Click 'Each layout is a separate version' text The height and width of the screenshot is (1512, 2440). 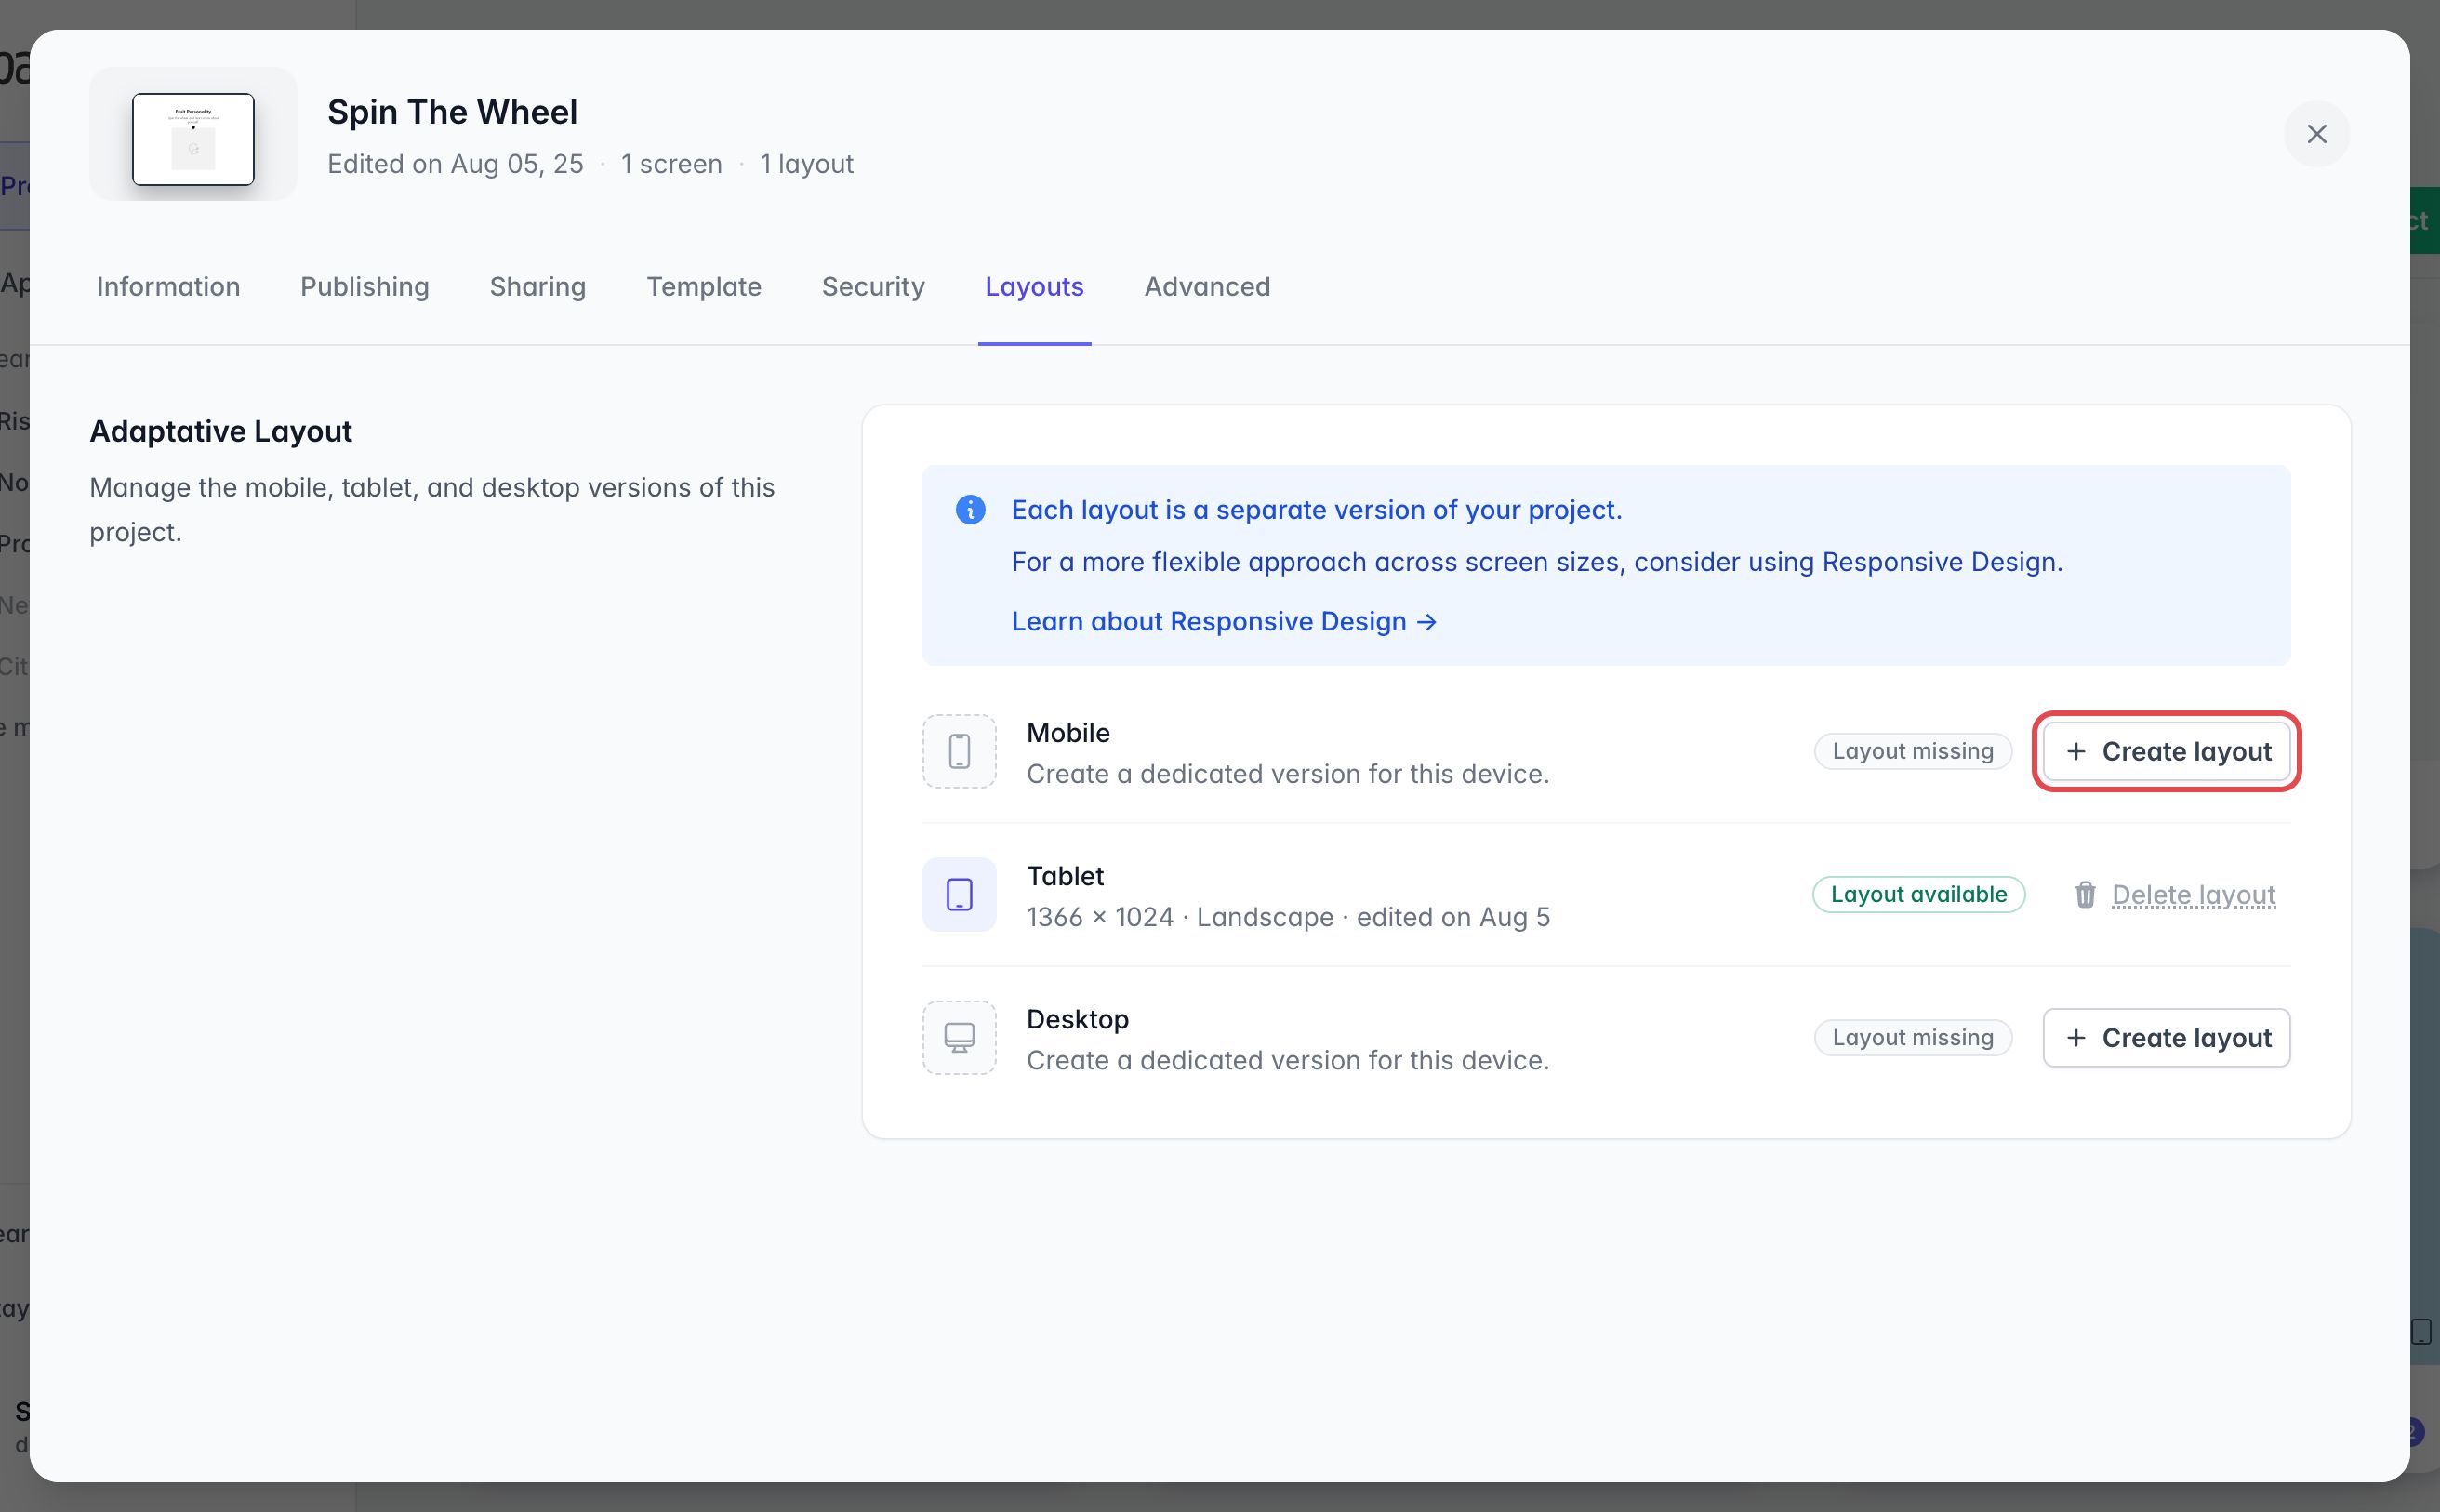point(1316,510)
